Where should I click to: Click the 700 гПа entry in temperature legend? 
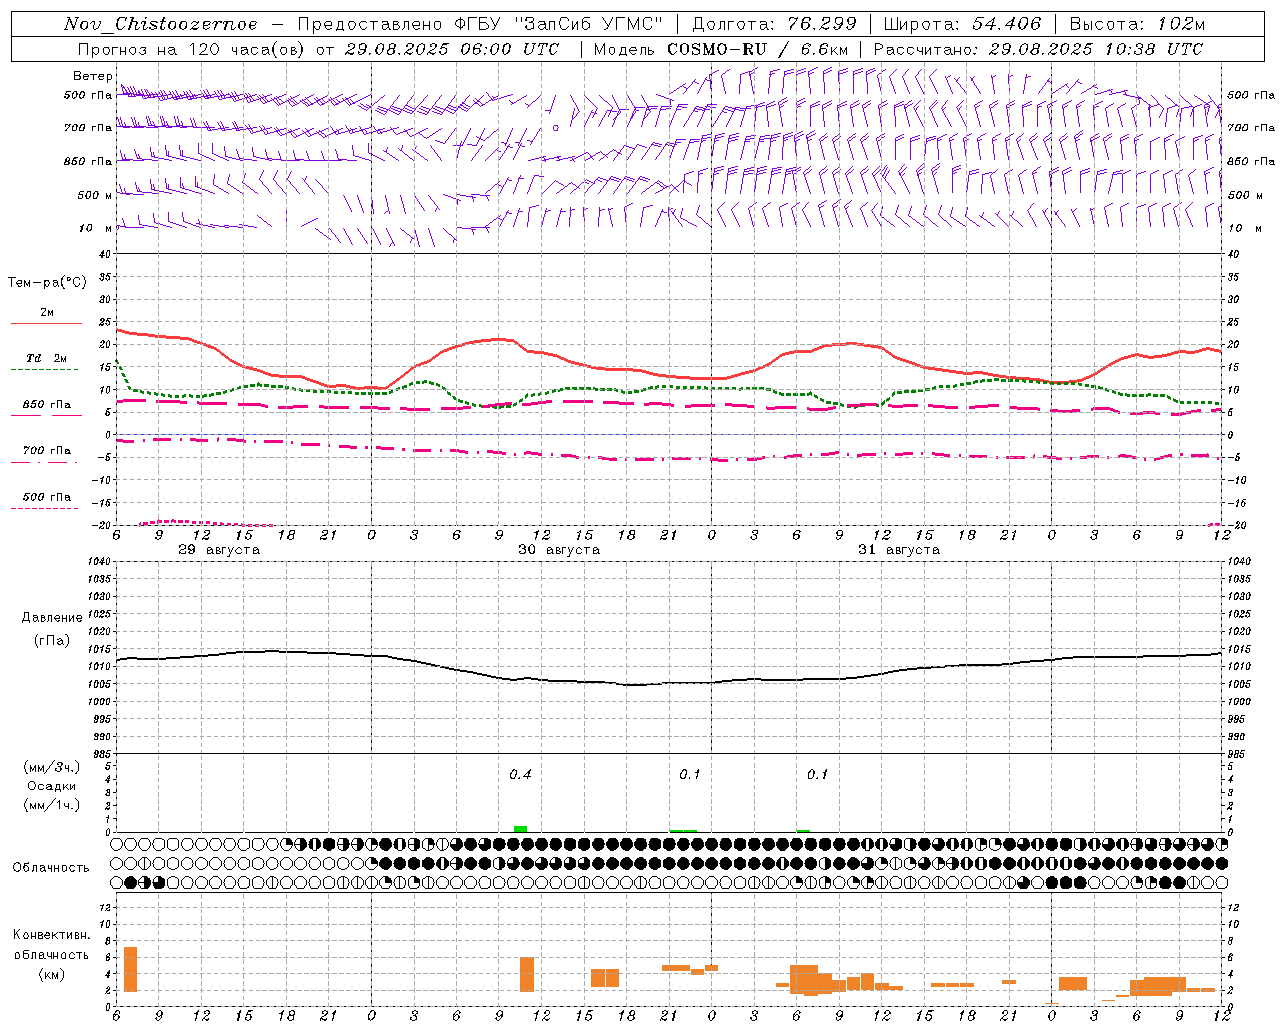point(46,450)
